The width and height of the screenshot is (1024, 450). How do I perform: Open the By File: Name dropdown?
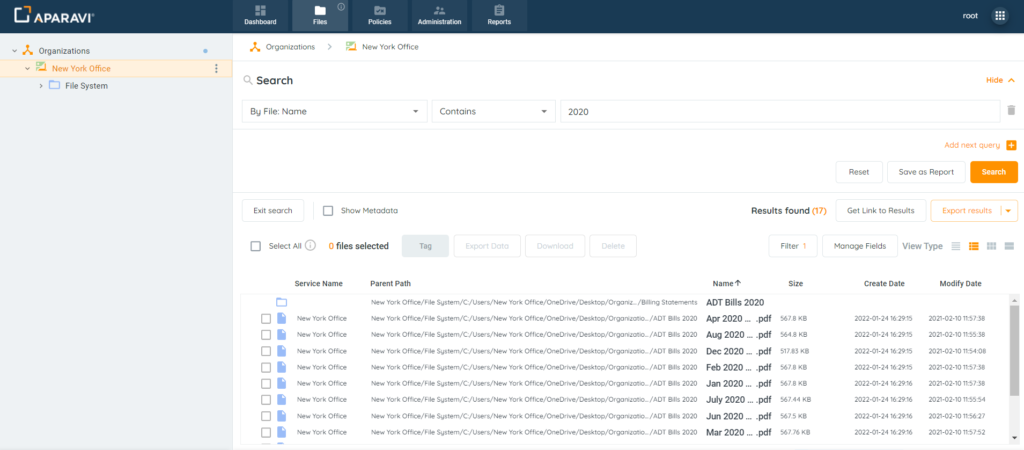pyautogui.click(x=334, y=112)
